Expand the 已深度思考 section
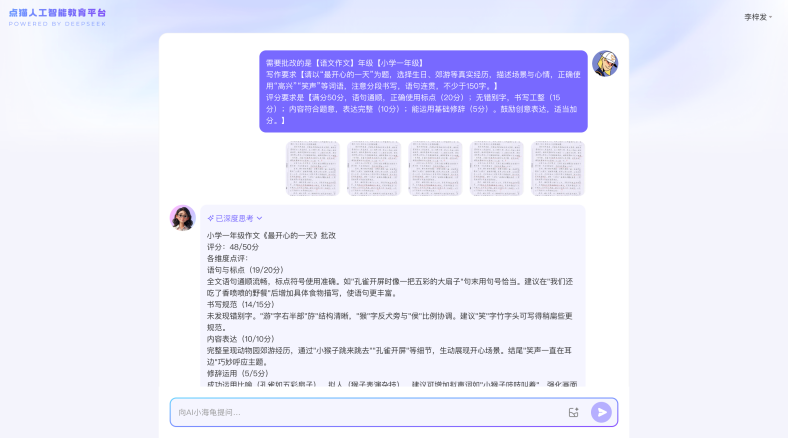Viewport: 788px width, 438px height. point(235,218)
